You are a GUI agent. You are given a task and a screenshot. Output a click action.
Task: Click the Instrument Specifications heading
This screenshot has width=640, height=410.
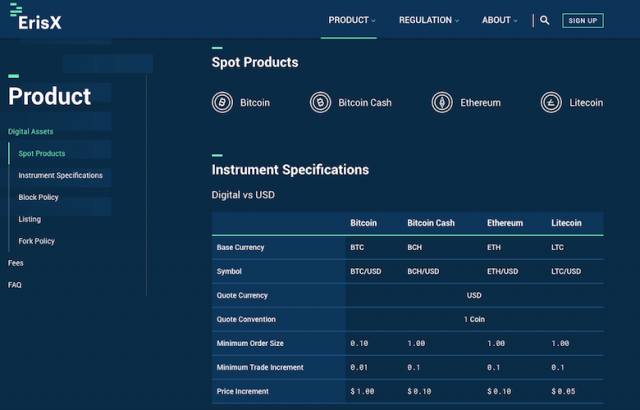pos(290,170)
